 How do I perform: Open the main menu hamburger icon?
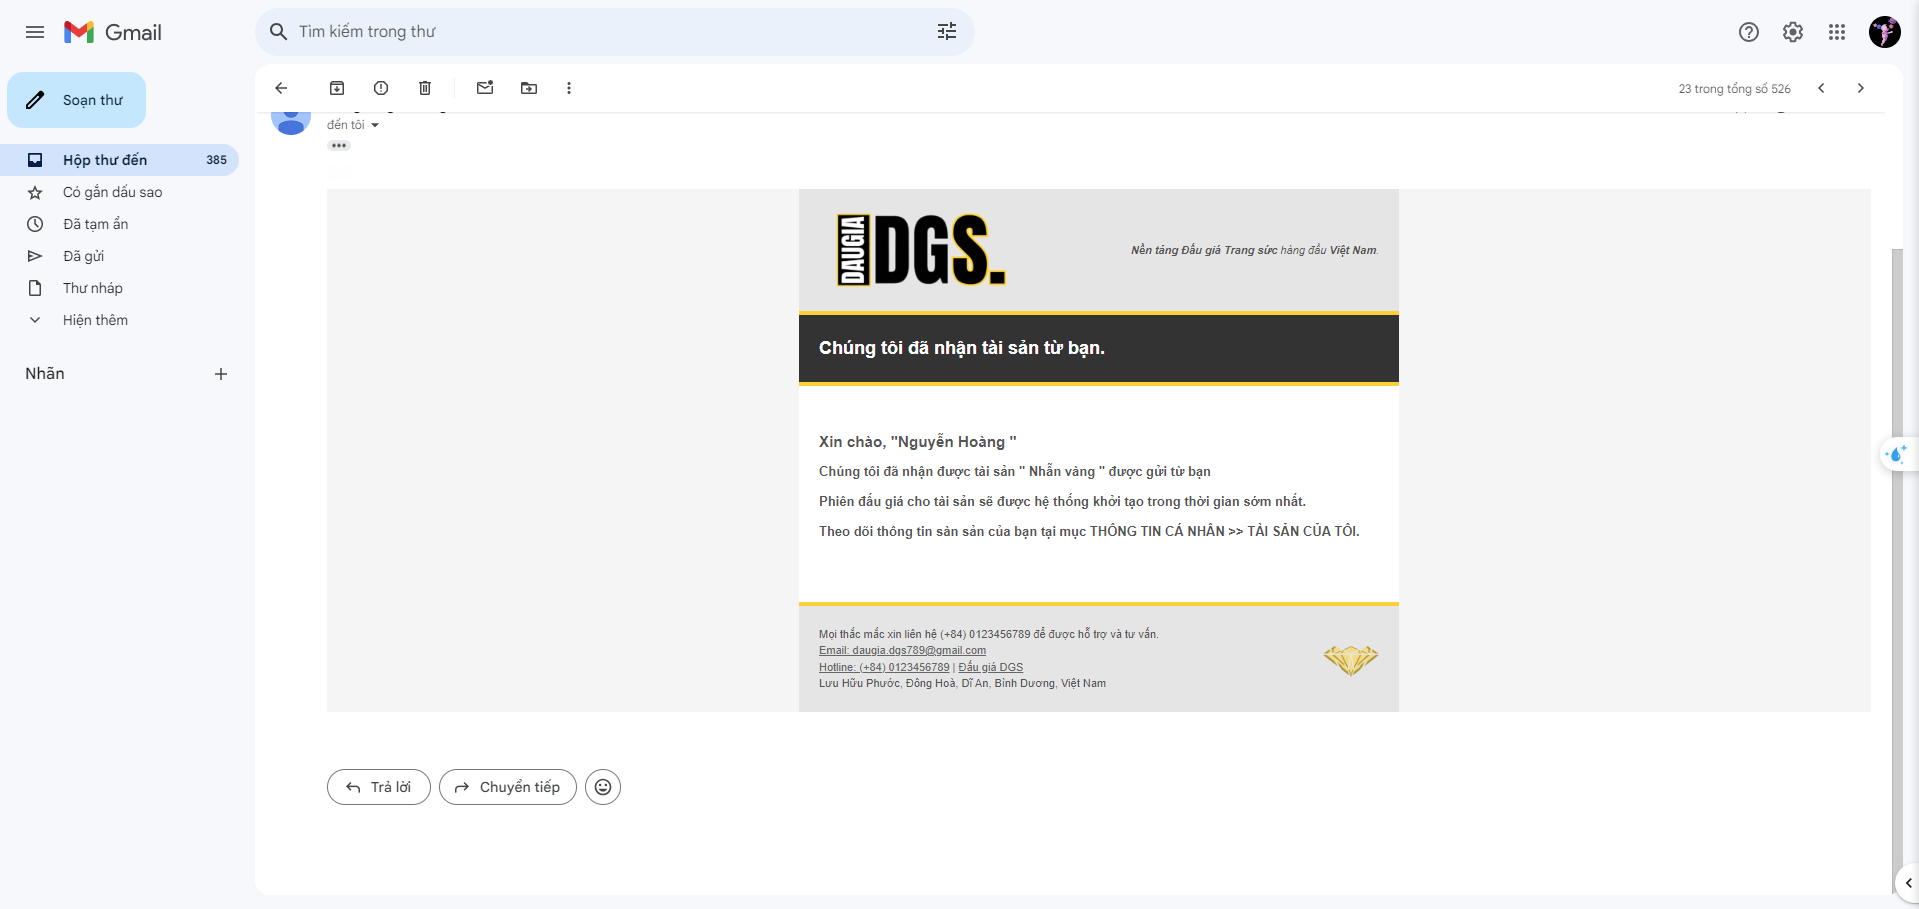(35, 32)
